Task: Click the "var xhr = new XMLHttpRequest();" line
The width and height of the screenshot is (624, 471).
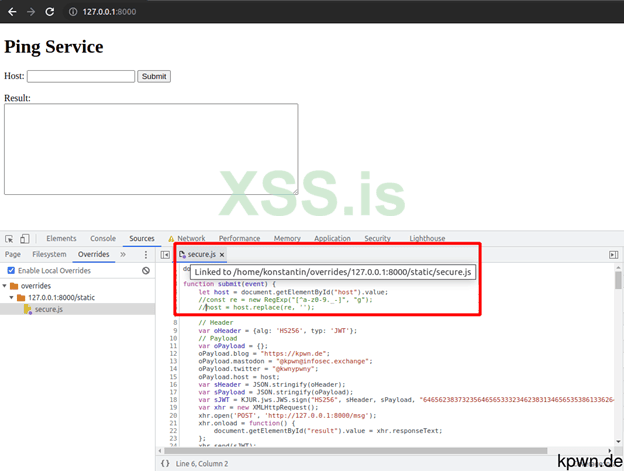Action: coord(258,407)
